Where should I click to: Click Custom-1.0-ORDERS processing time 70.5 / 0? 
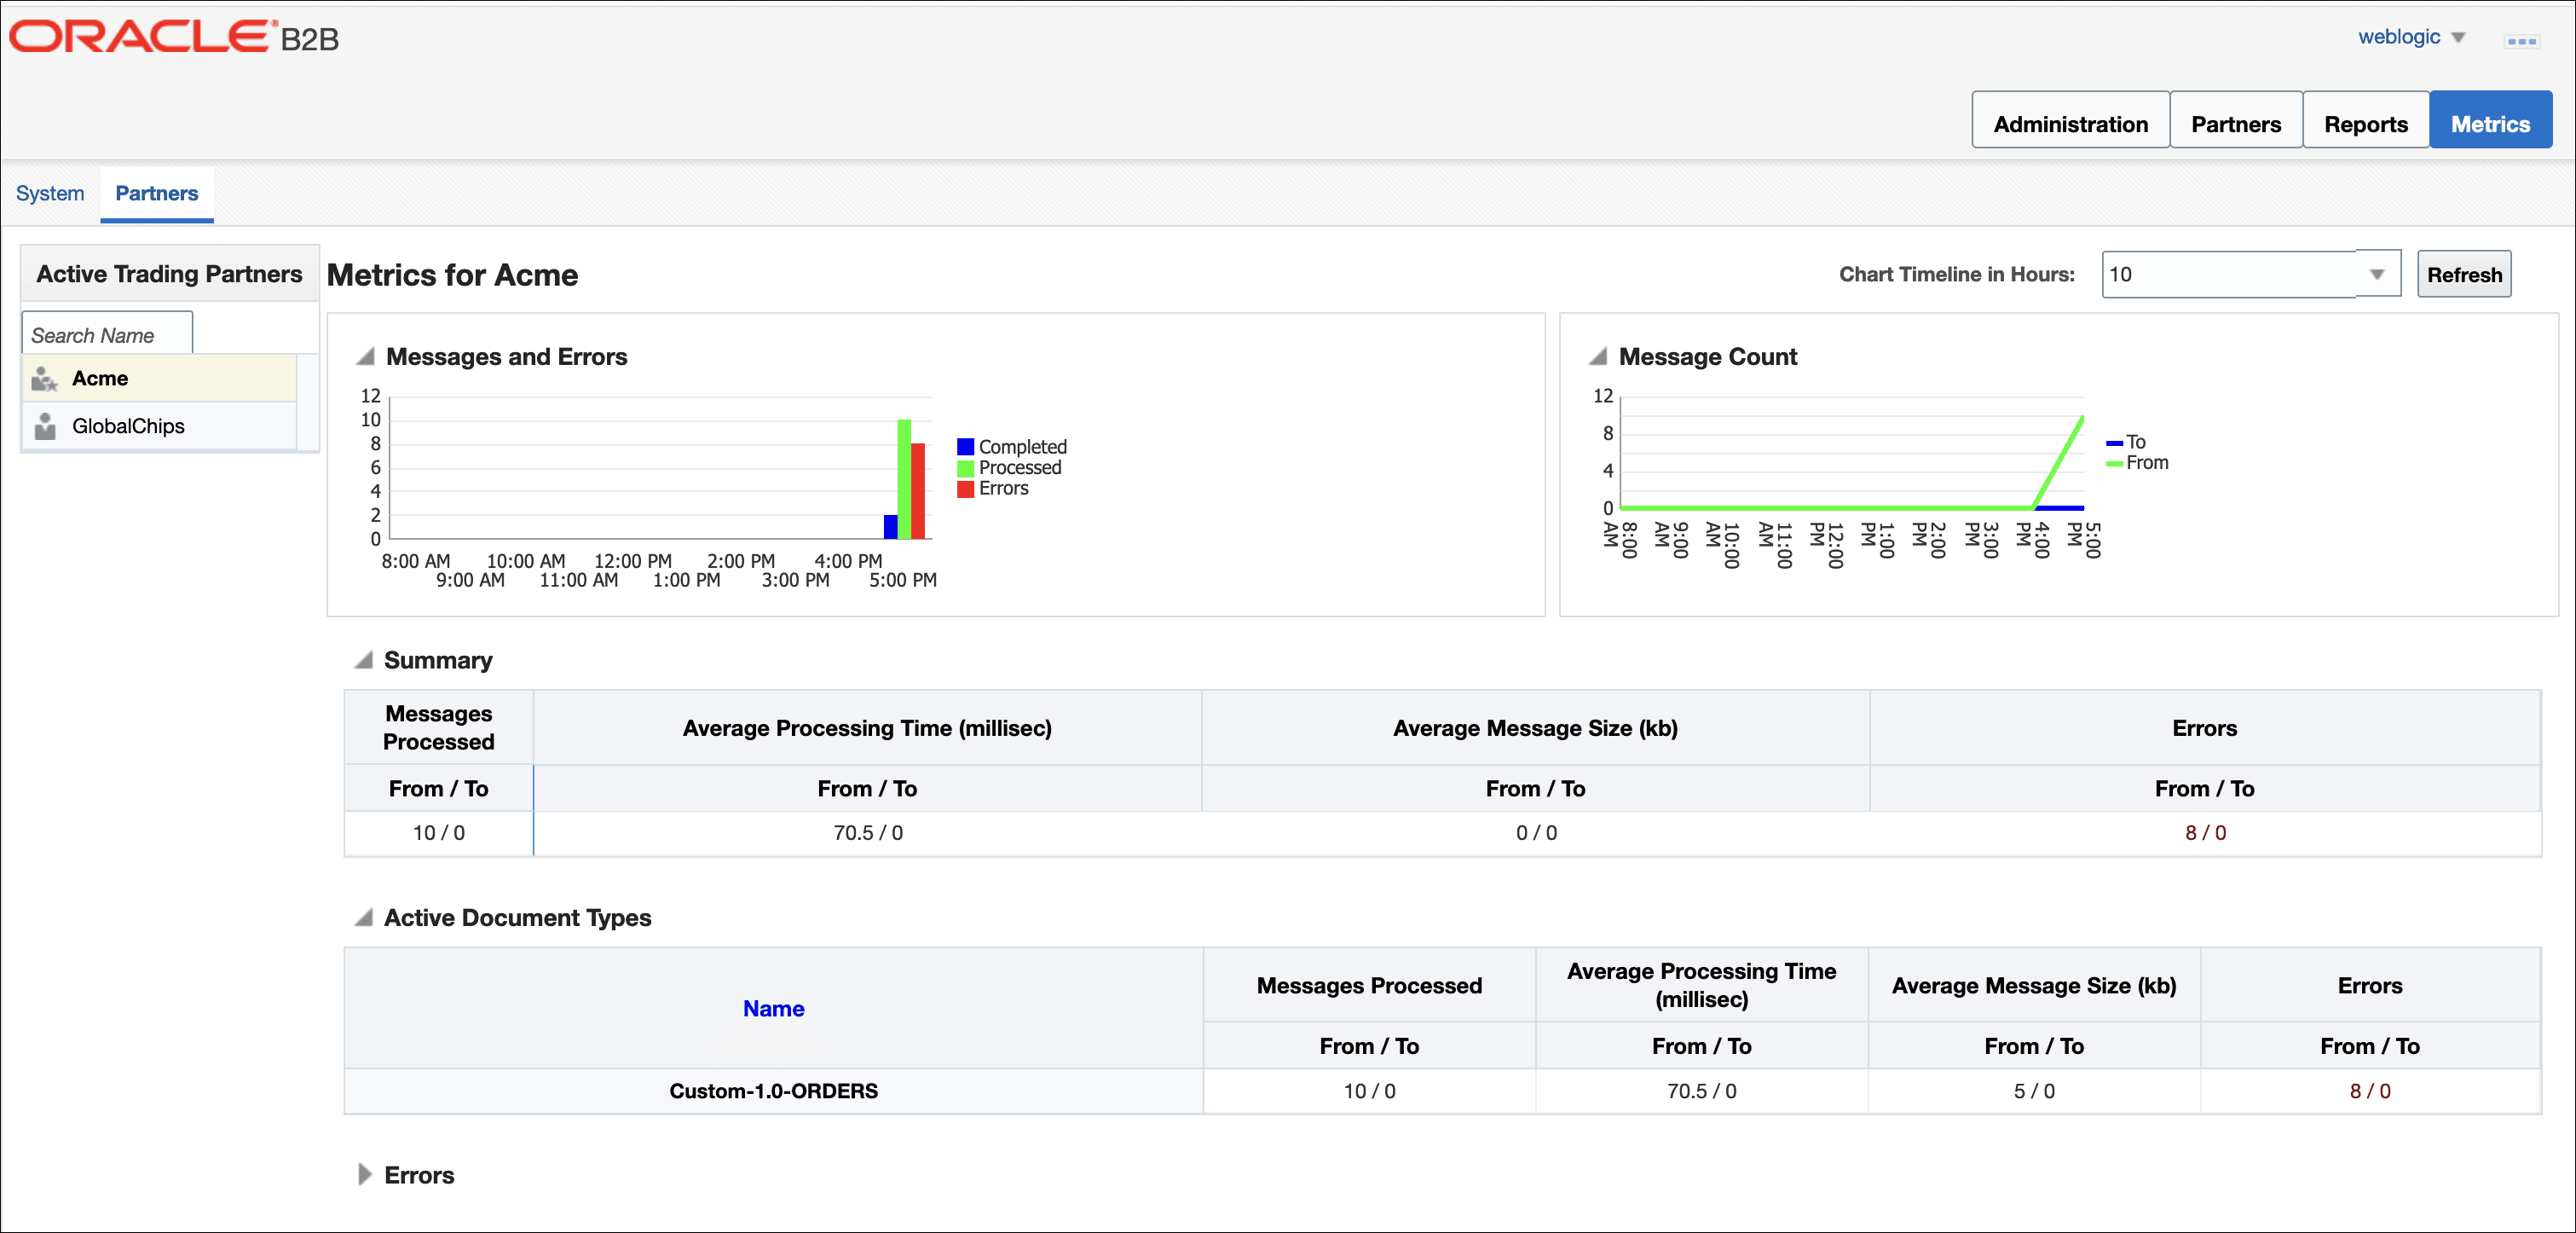tap(1701, 1091)
